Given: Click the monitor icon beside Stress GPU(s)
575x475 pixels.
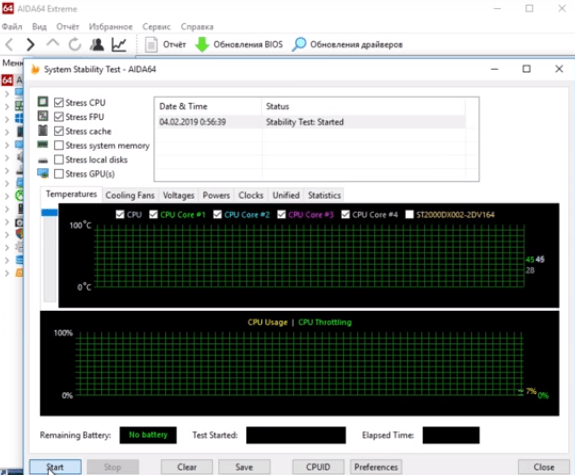Looking at the screenshot, I should [43, 173].
